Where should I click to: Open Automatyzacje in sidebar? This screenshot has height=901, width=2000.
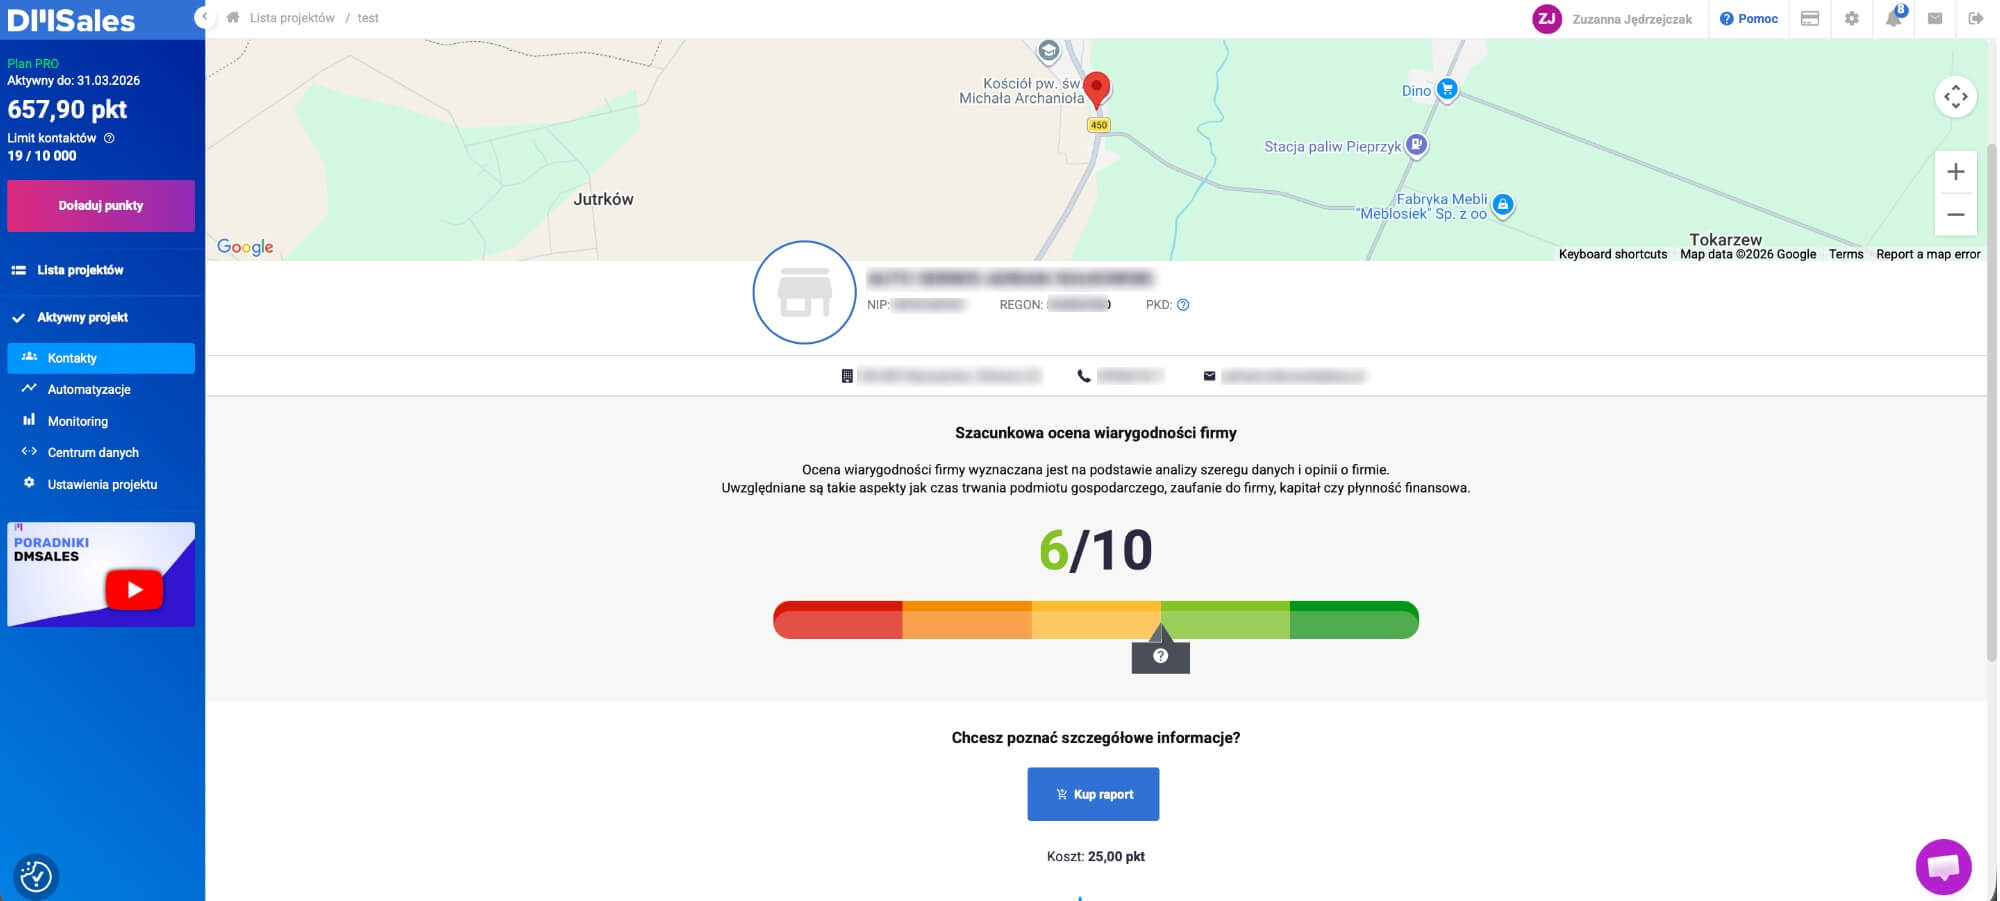(x=89, y=389)
